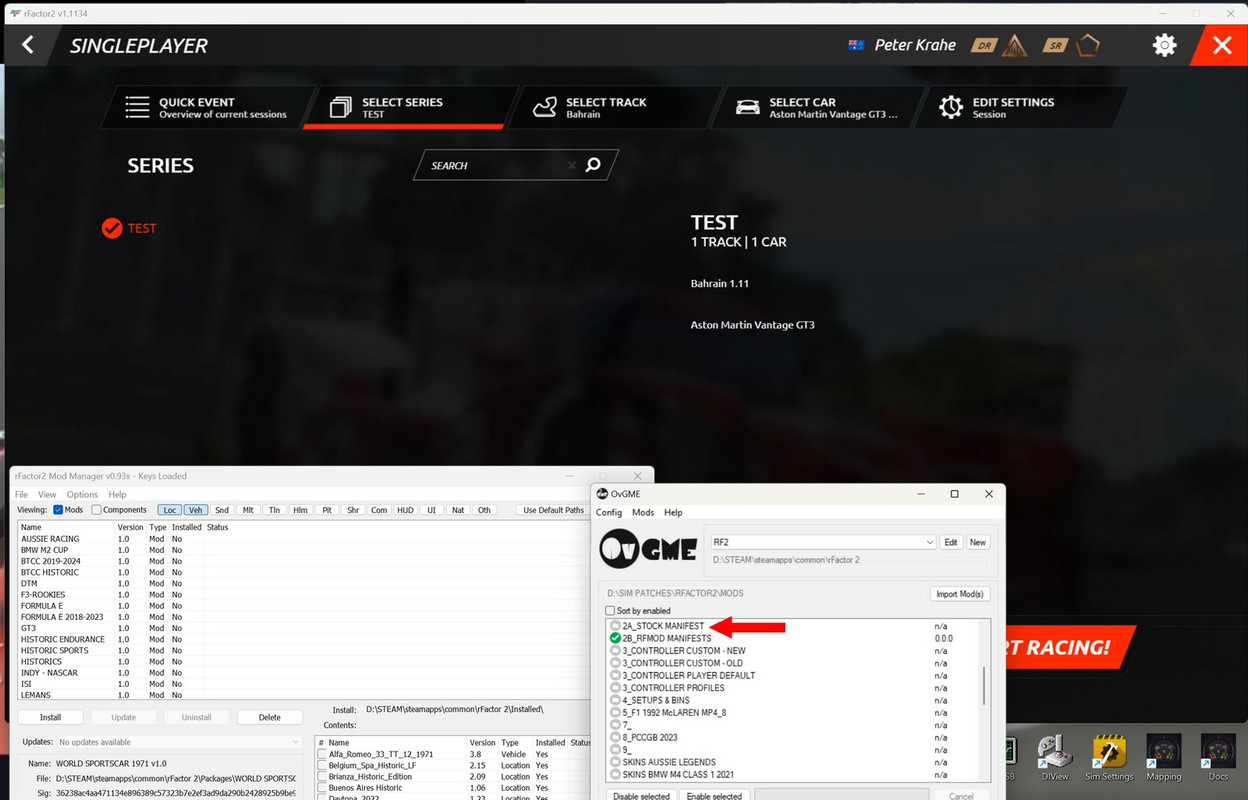Click Delete in Mod Manager
This screenshot has height=800, width=1248.
270,717
